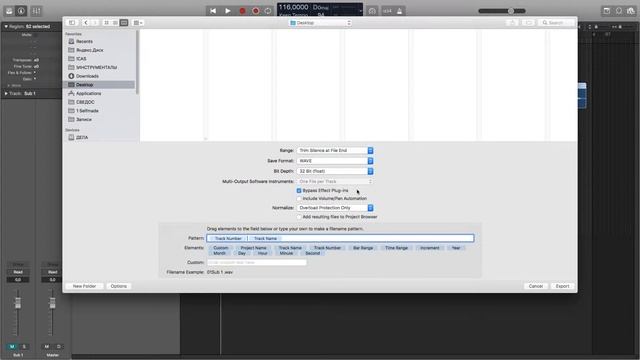The height and width of the screenshot is (360, 640).
Task: Toggle Solo on Sub 1 channel strip
Action: point(24,347)
